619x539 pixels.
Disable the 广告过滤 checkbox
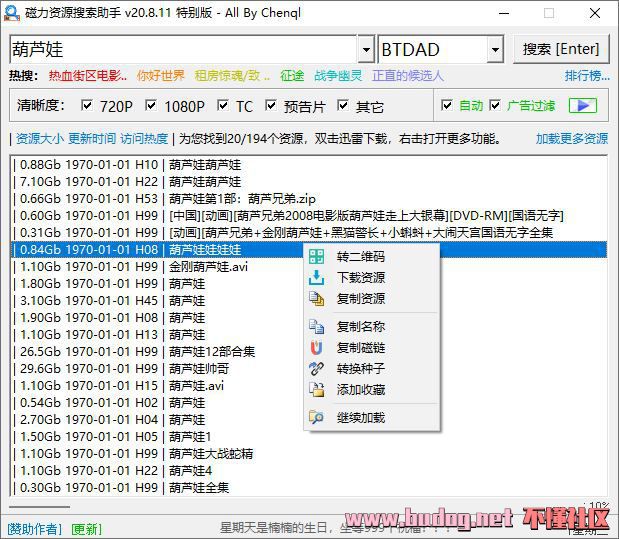(x=494, y=106)
